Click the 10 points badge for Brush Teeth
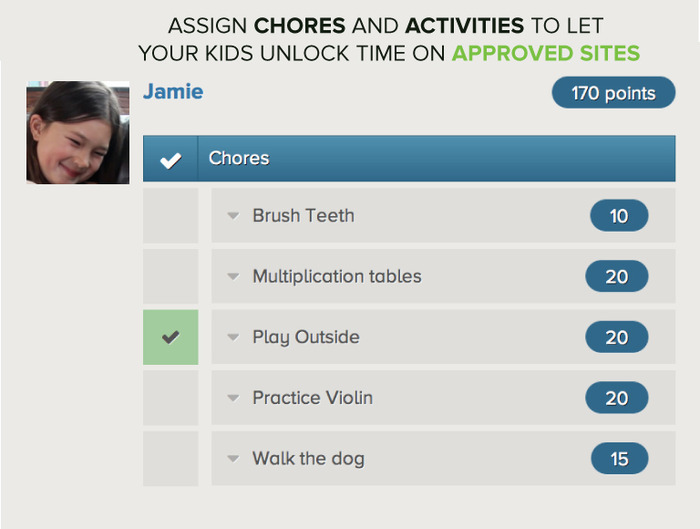Screen dimensions: 700x529 [x=618, y=216]
